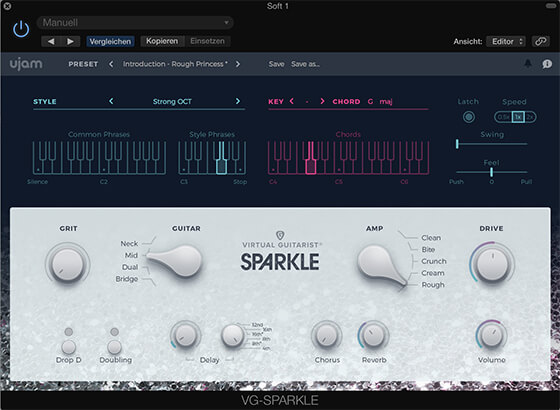This screenshot has height=410, width=560.
Task: Click the Grit knob
Action: (68, 265)
